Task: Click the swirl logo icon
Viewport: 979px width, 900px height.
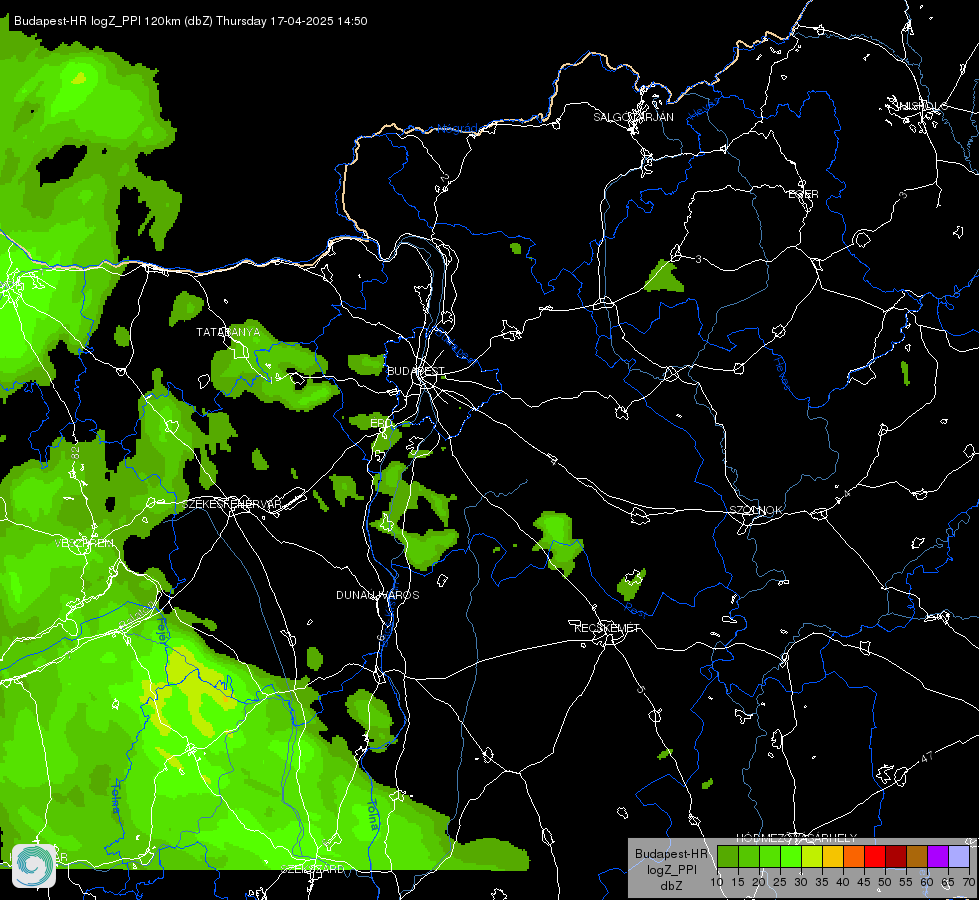Action: click(34, 865)
